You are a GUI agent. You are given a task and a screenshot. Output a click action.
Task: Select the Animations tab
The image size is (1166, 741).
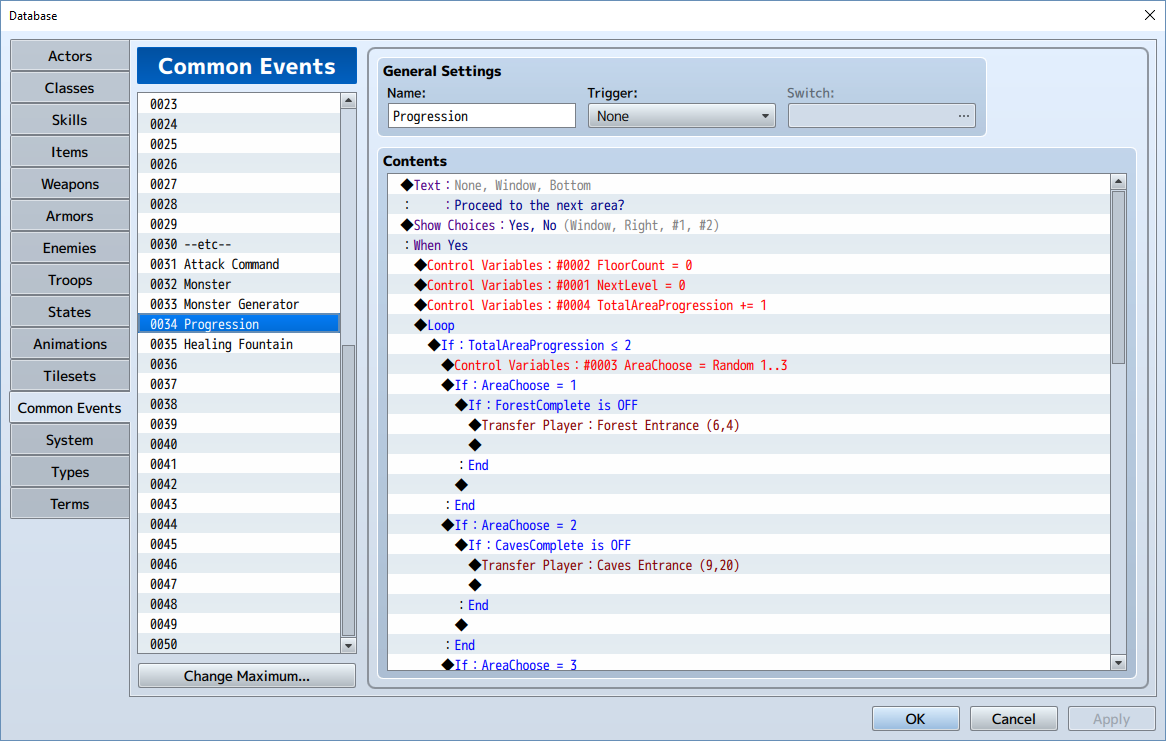[x=70, y=344]
